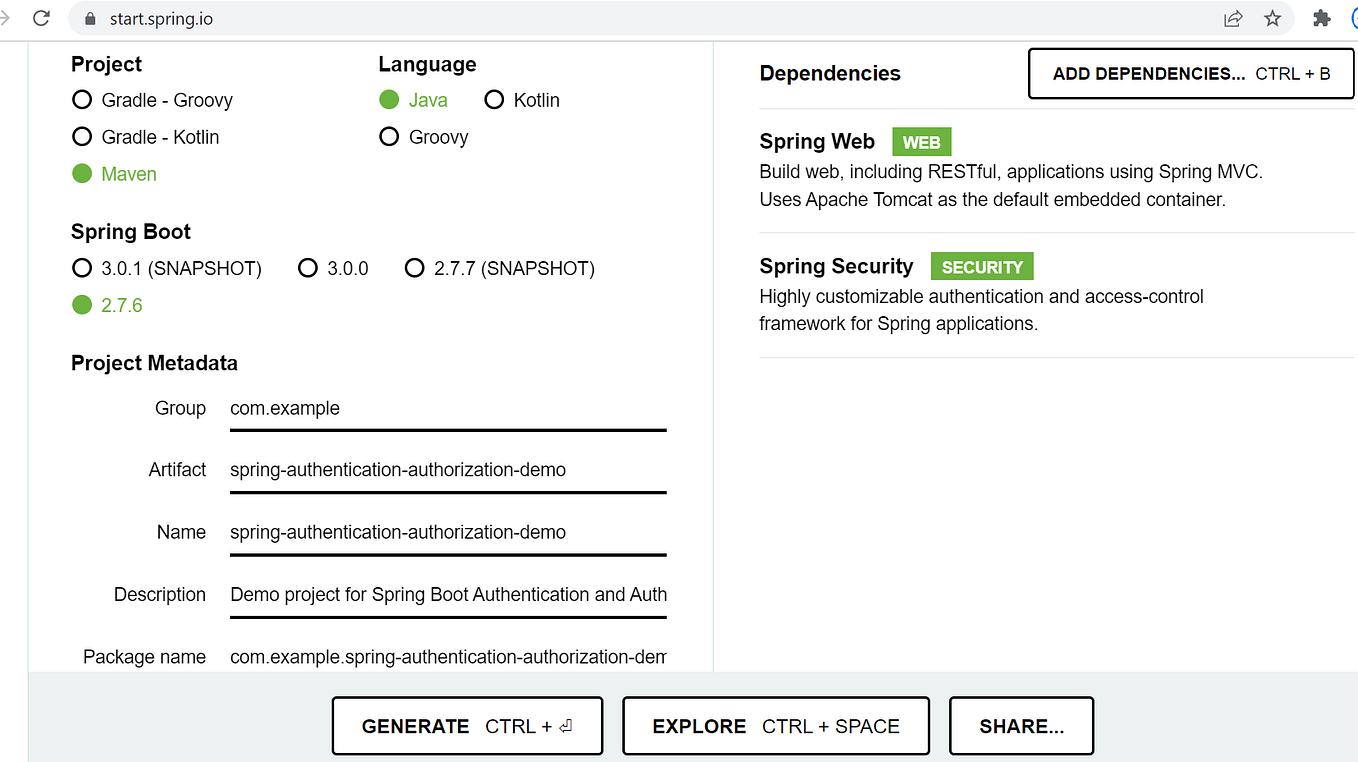Choose Spring Boot version 3.0.0
Viewport: 1358px width, 762px height.
click(x=308, y=268)
